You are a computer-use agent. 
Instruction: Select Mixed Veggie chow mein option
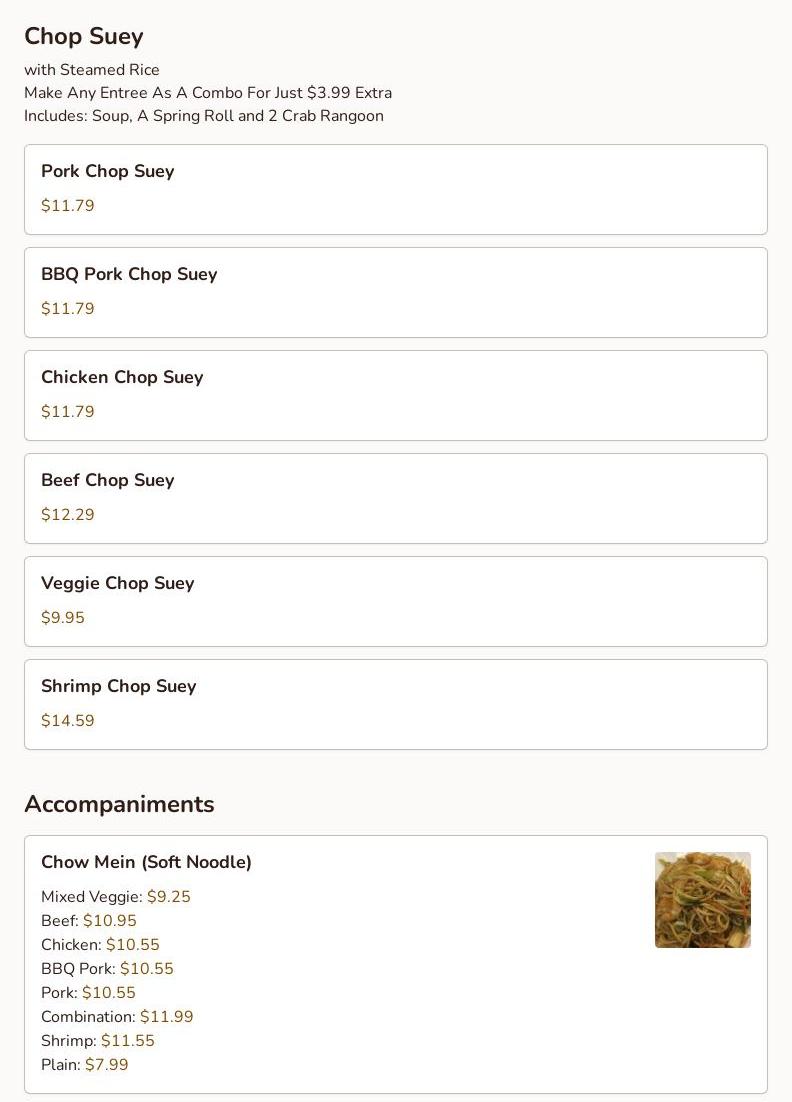[116, 897]
